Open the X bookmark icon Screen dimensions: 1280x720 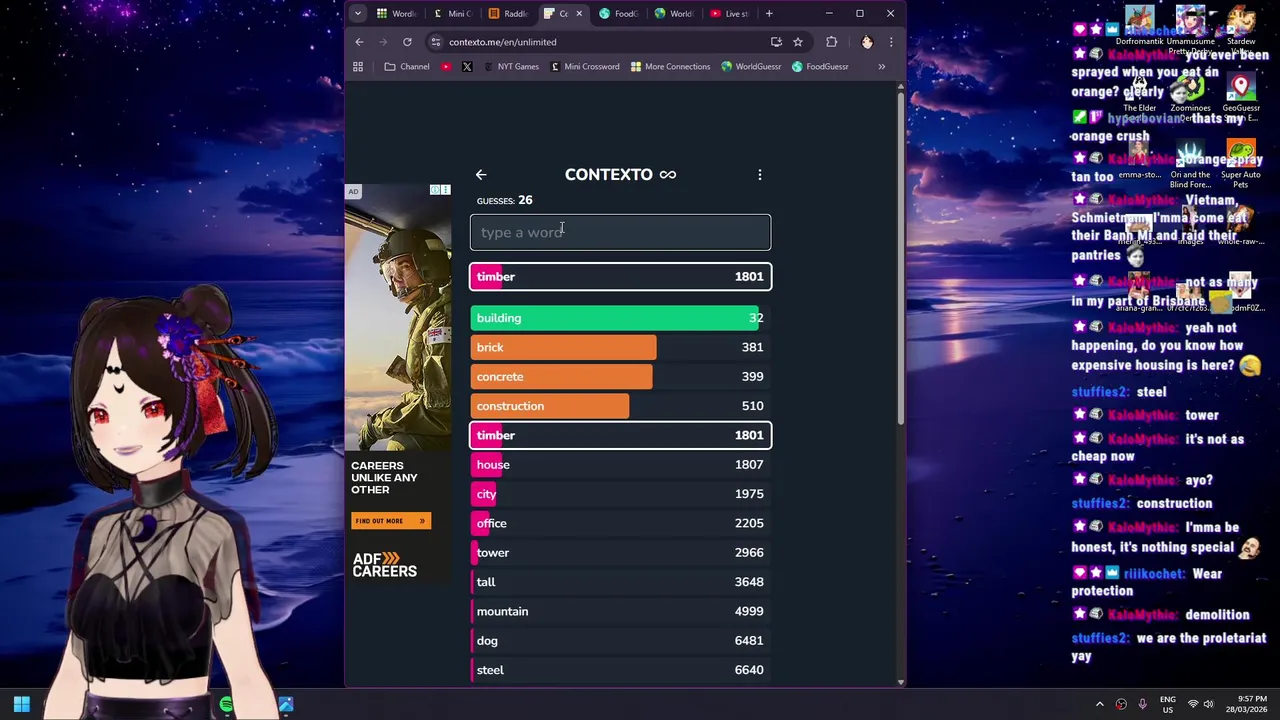coord(467,67)
